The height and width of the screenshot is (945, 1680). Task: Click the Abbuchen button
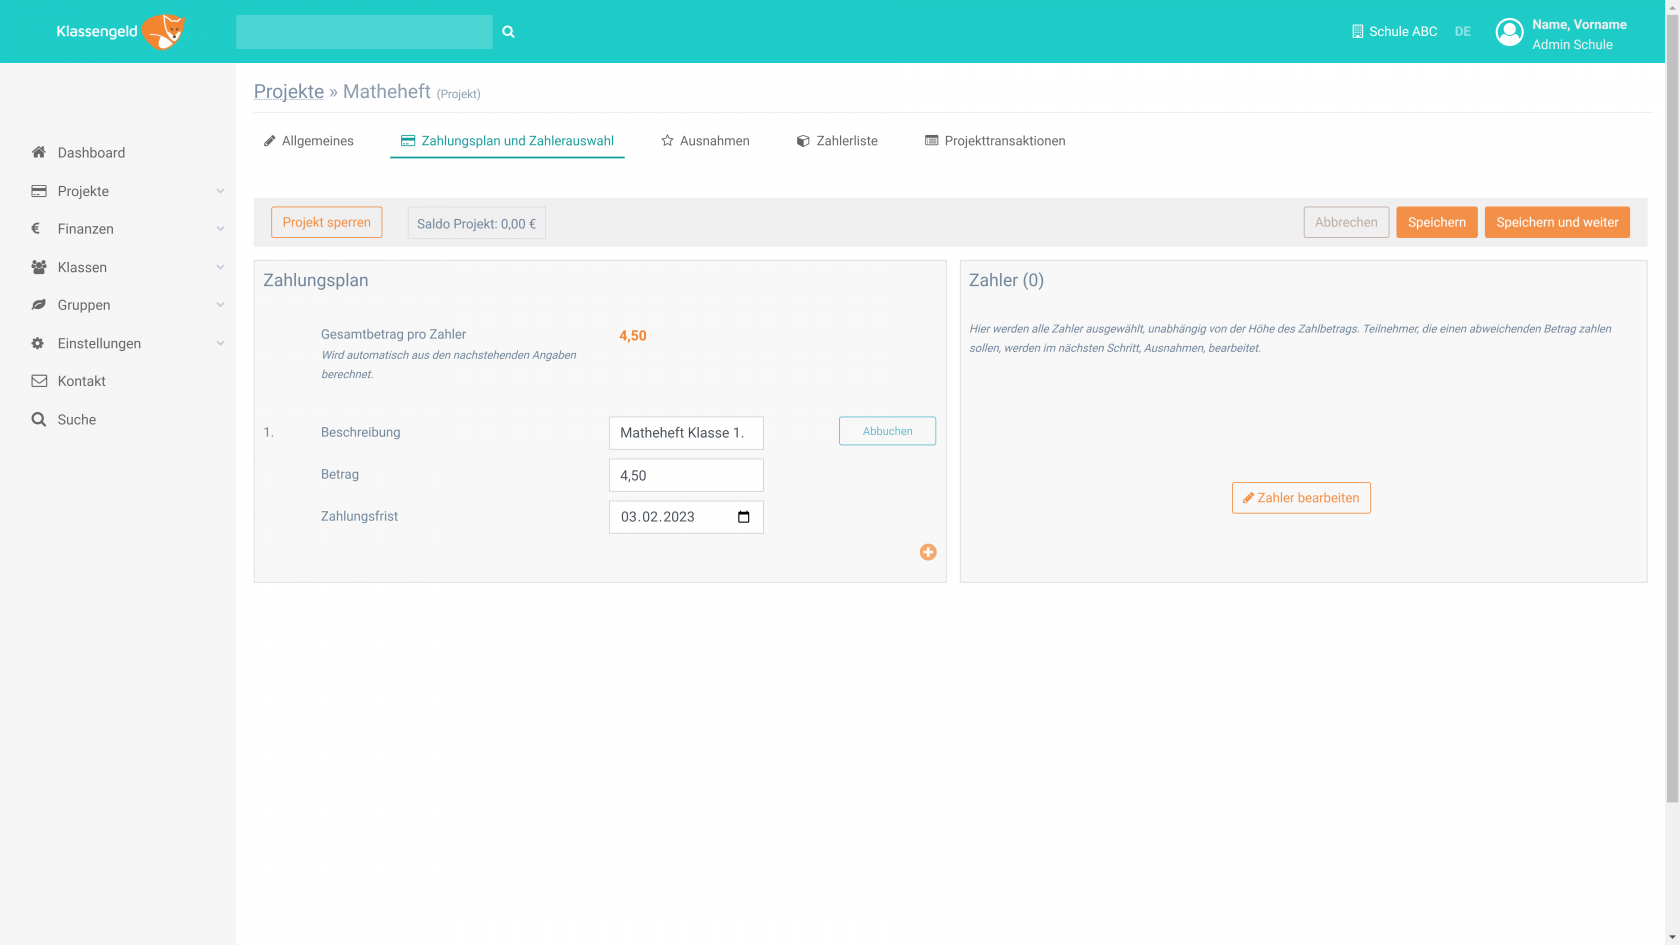click(887, 431)
